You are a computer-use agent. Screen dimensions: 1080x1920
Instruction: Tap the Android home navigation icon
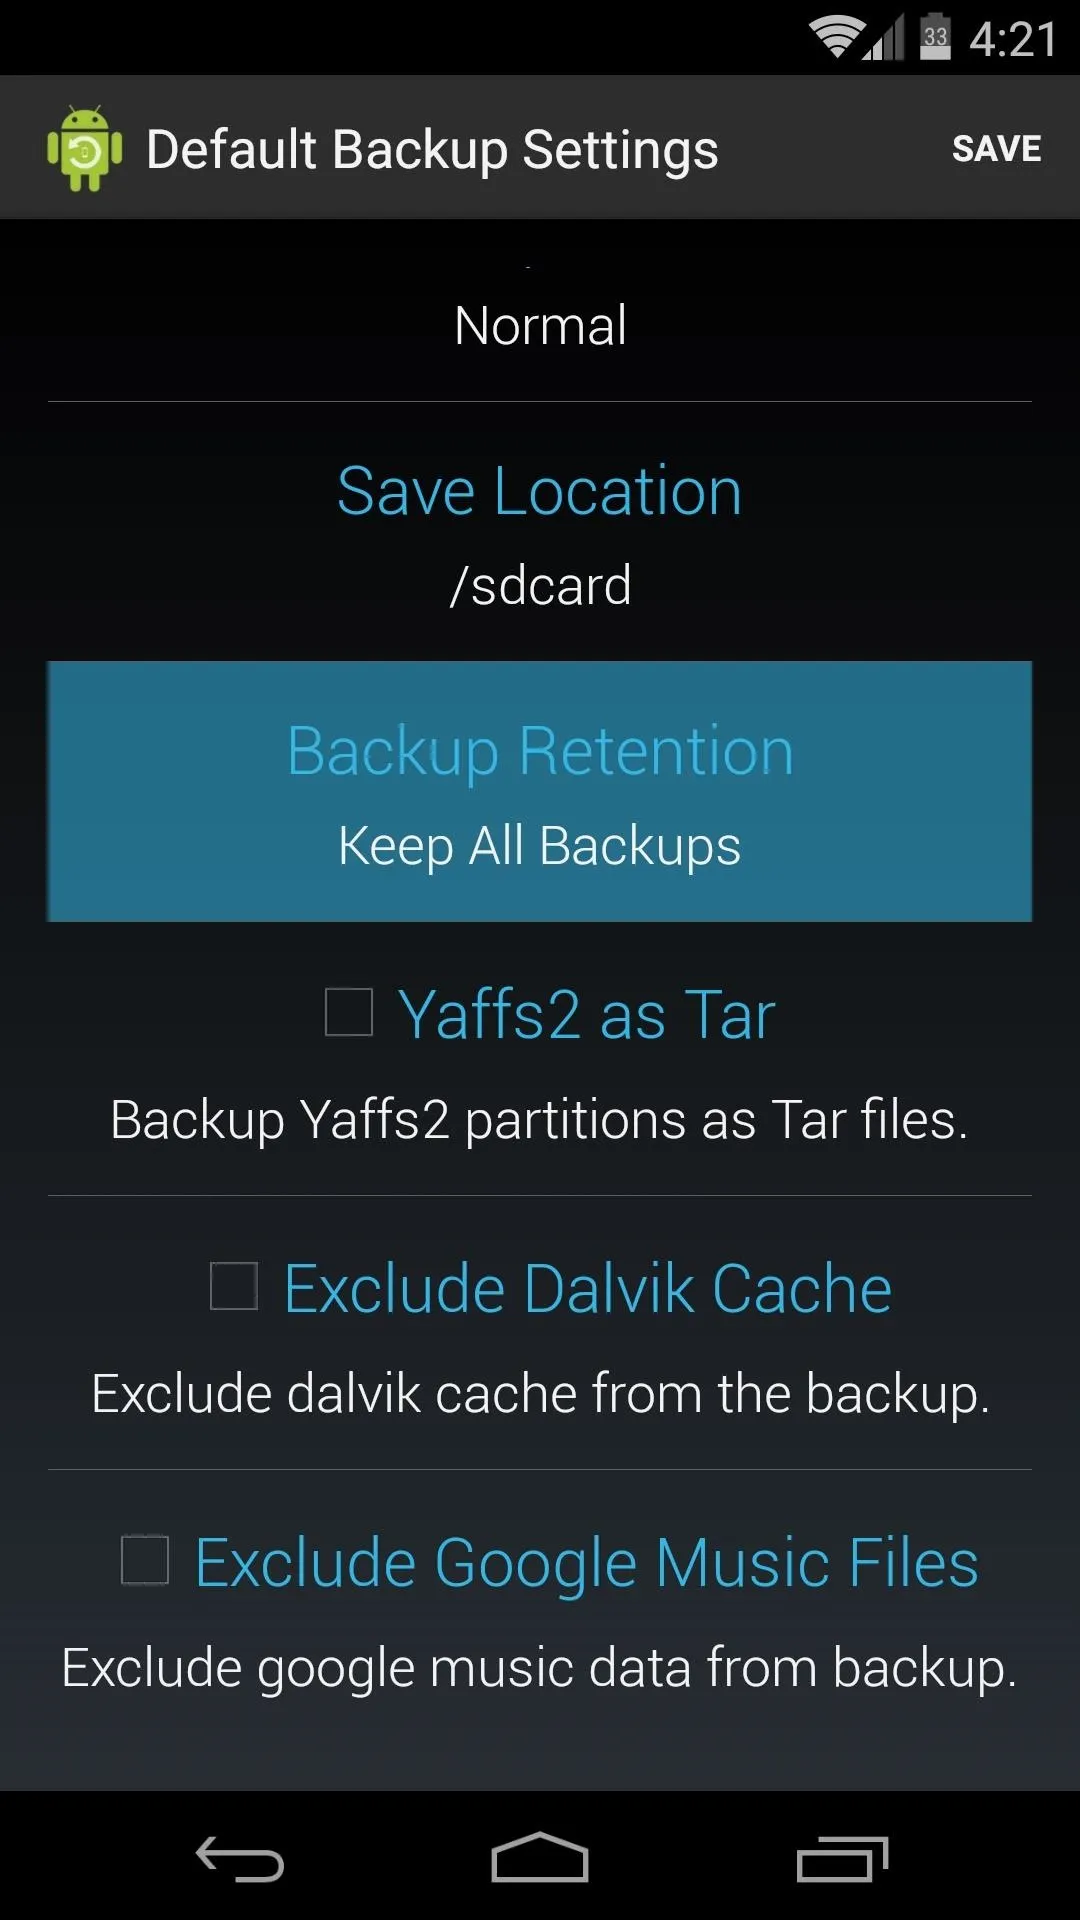pos(540,1857)
